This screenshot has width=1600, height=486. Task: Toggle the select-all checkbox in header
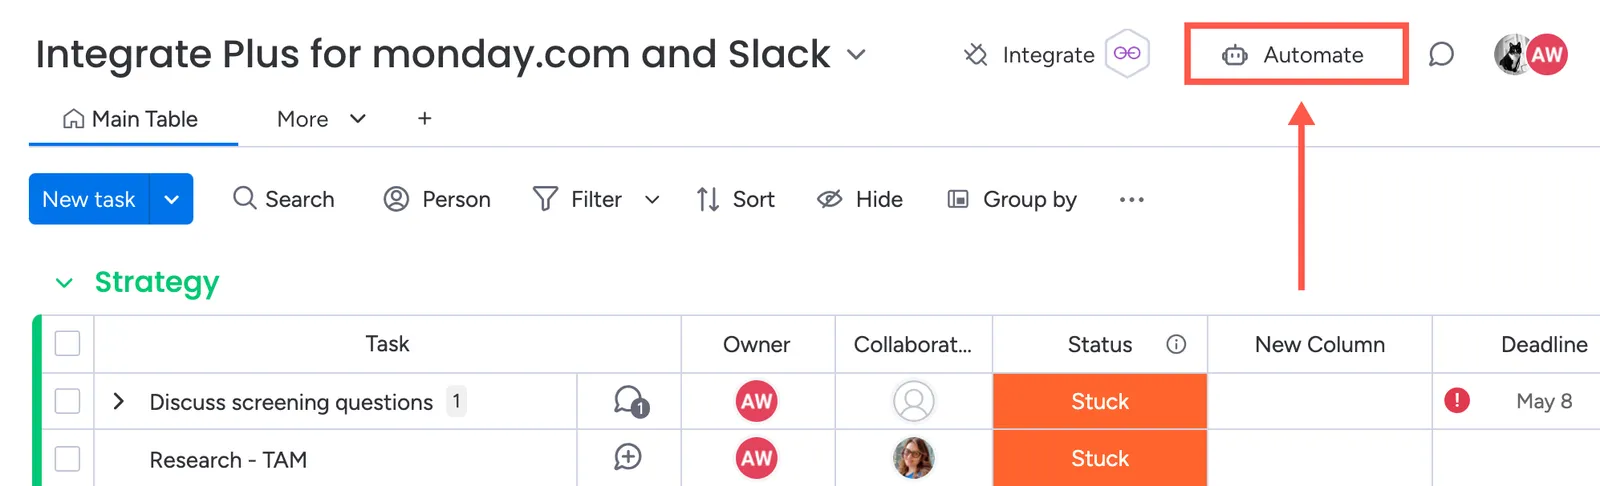[x=67, y=344]
